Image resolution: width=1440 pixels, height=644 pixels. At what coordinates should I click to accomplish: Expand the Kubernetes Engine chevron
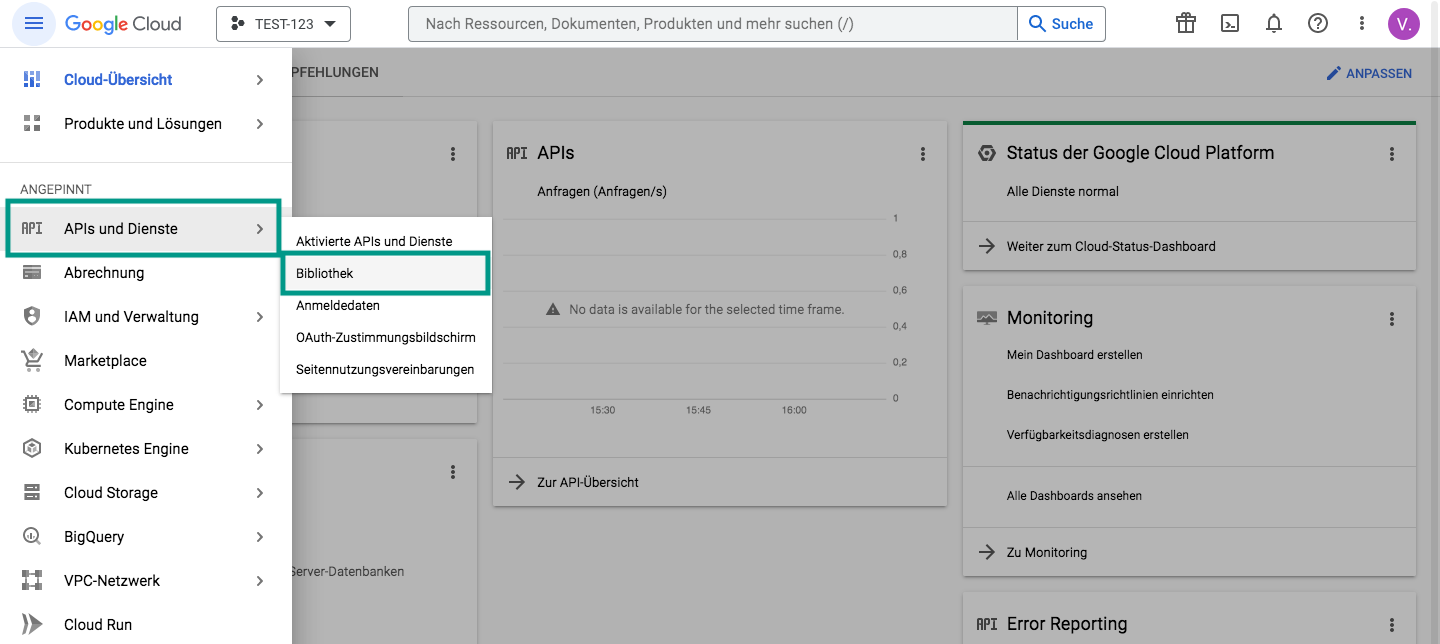click(x=260, y=449)
